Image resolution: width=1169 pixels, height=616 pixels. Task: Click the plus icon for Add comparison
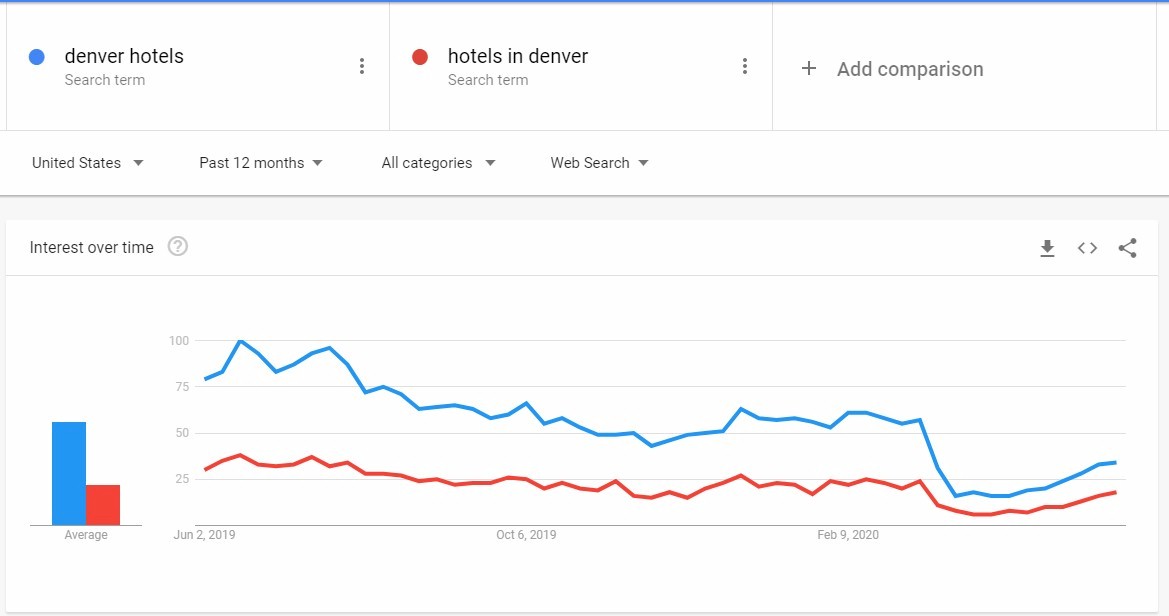(x=809, y=69)
